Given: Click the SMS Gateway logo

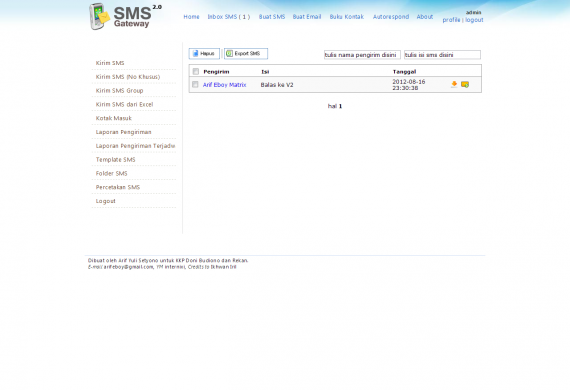Looking at the screenshot, I should click(x=125, y=16).
